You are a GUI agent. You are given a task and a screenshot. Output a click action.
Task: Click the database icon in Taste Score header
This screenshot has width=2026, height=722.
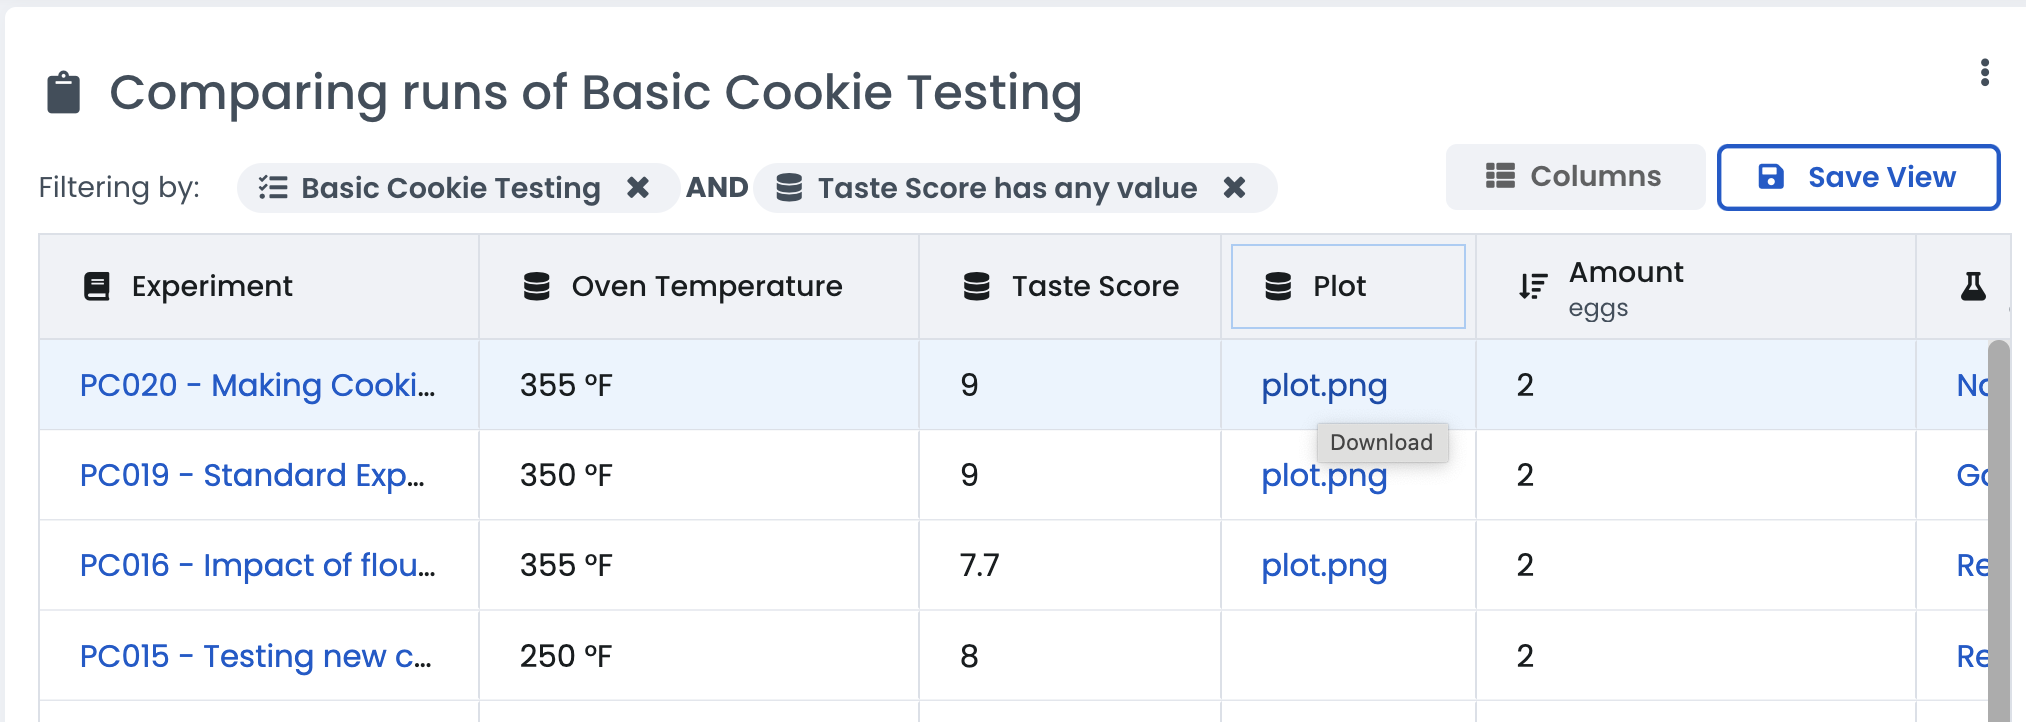[x=976, y=286]
